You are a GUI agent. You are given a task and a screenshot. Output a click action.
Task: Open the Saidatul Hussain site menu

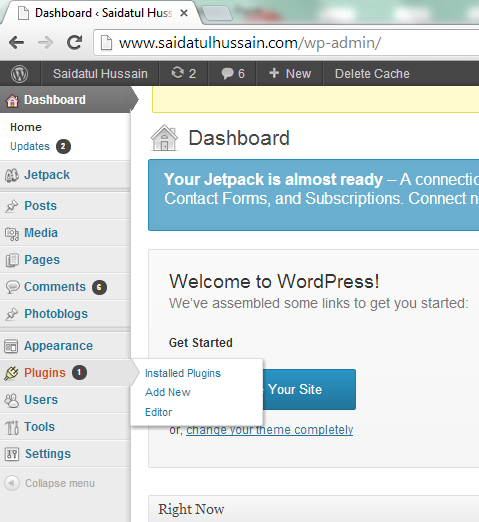pos(100,74)
